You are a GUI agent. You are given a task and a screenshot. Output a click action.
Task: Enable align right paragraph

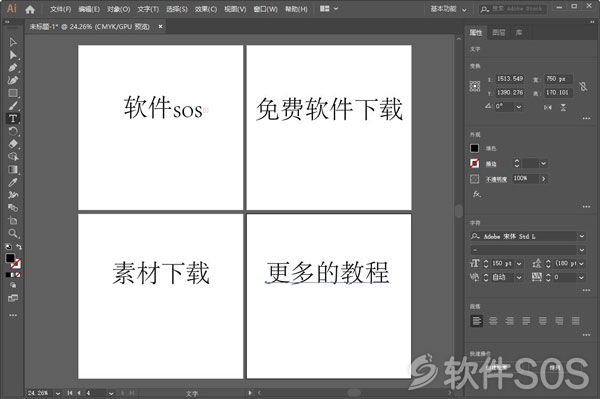point(509,321)
